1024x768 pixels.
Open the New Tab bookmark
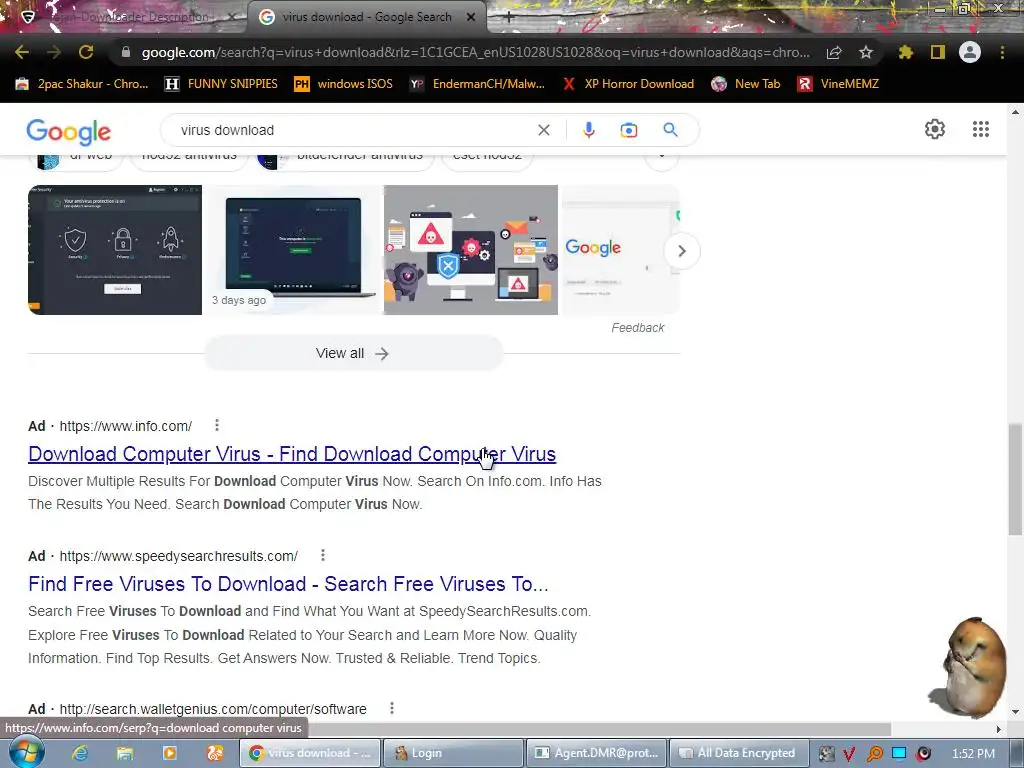(746, 84)
